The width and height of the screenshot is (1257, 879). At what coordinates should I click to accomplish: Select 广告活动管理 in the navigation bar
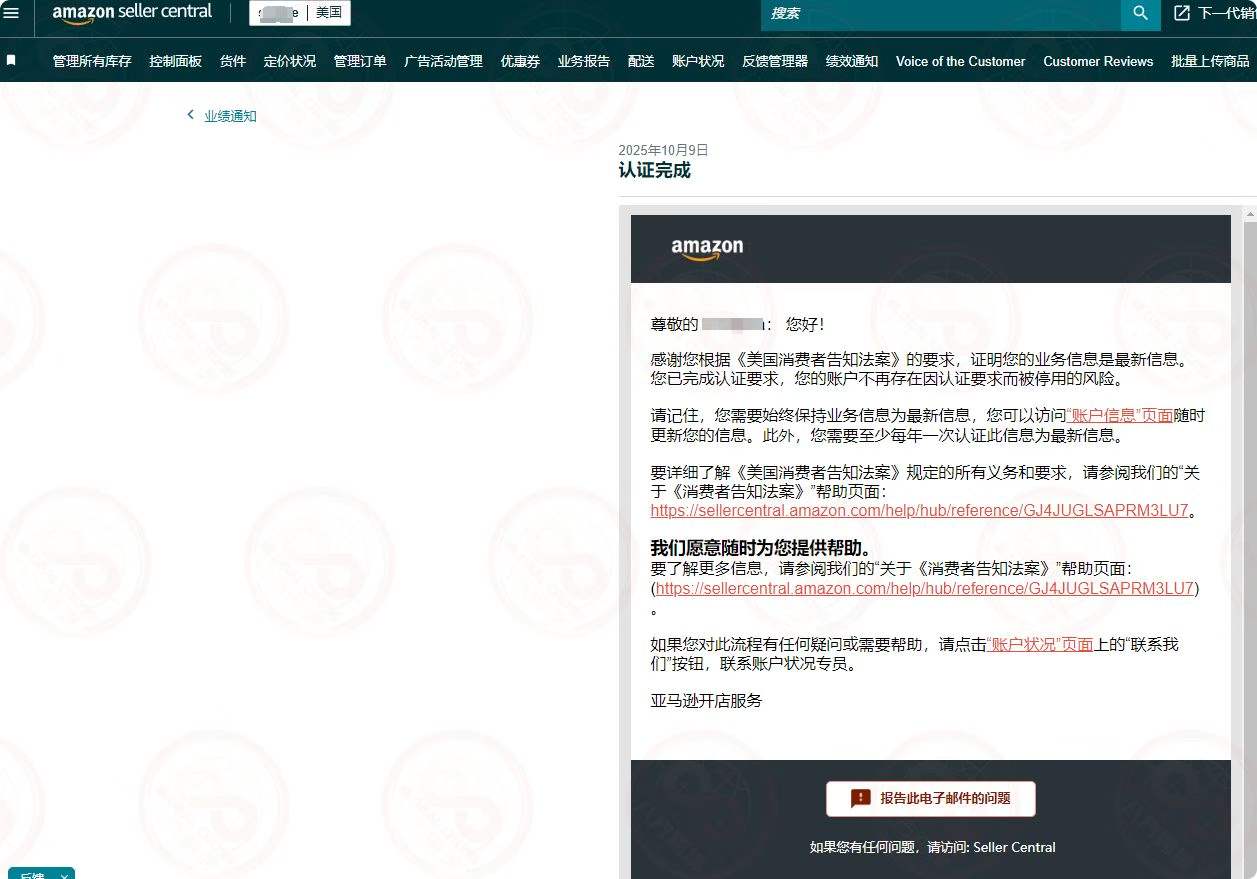point(443,61)
